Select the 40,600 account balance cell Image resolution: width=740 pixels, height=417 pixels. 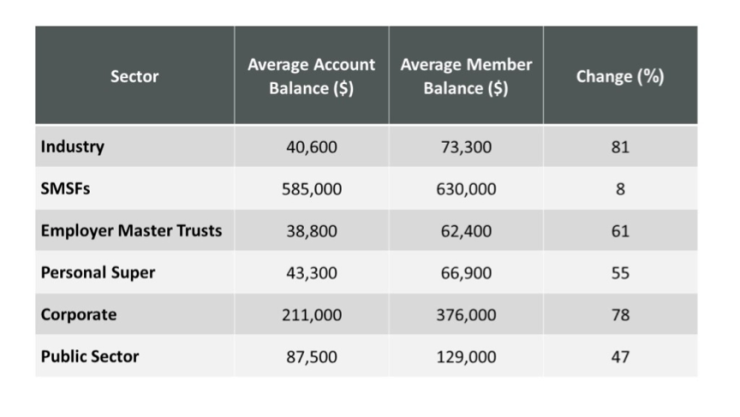click(312, 147)
